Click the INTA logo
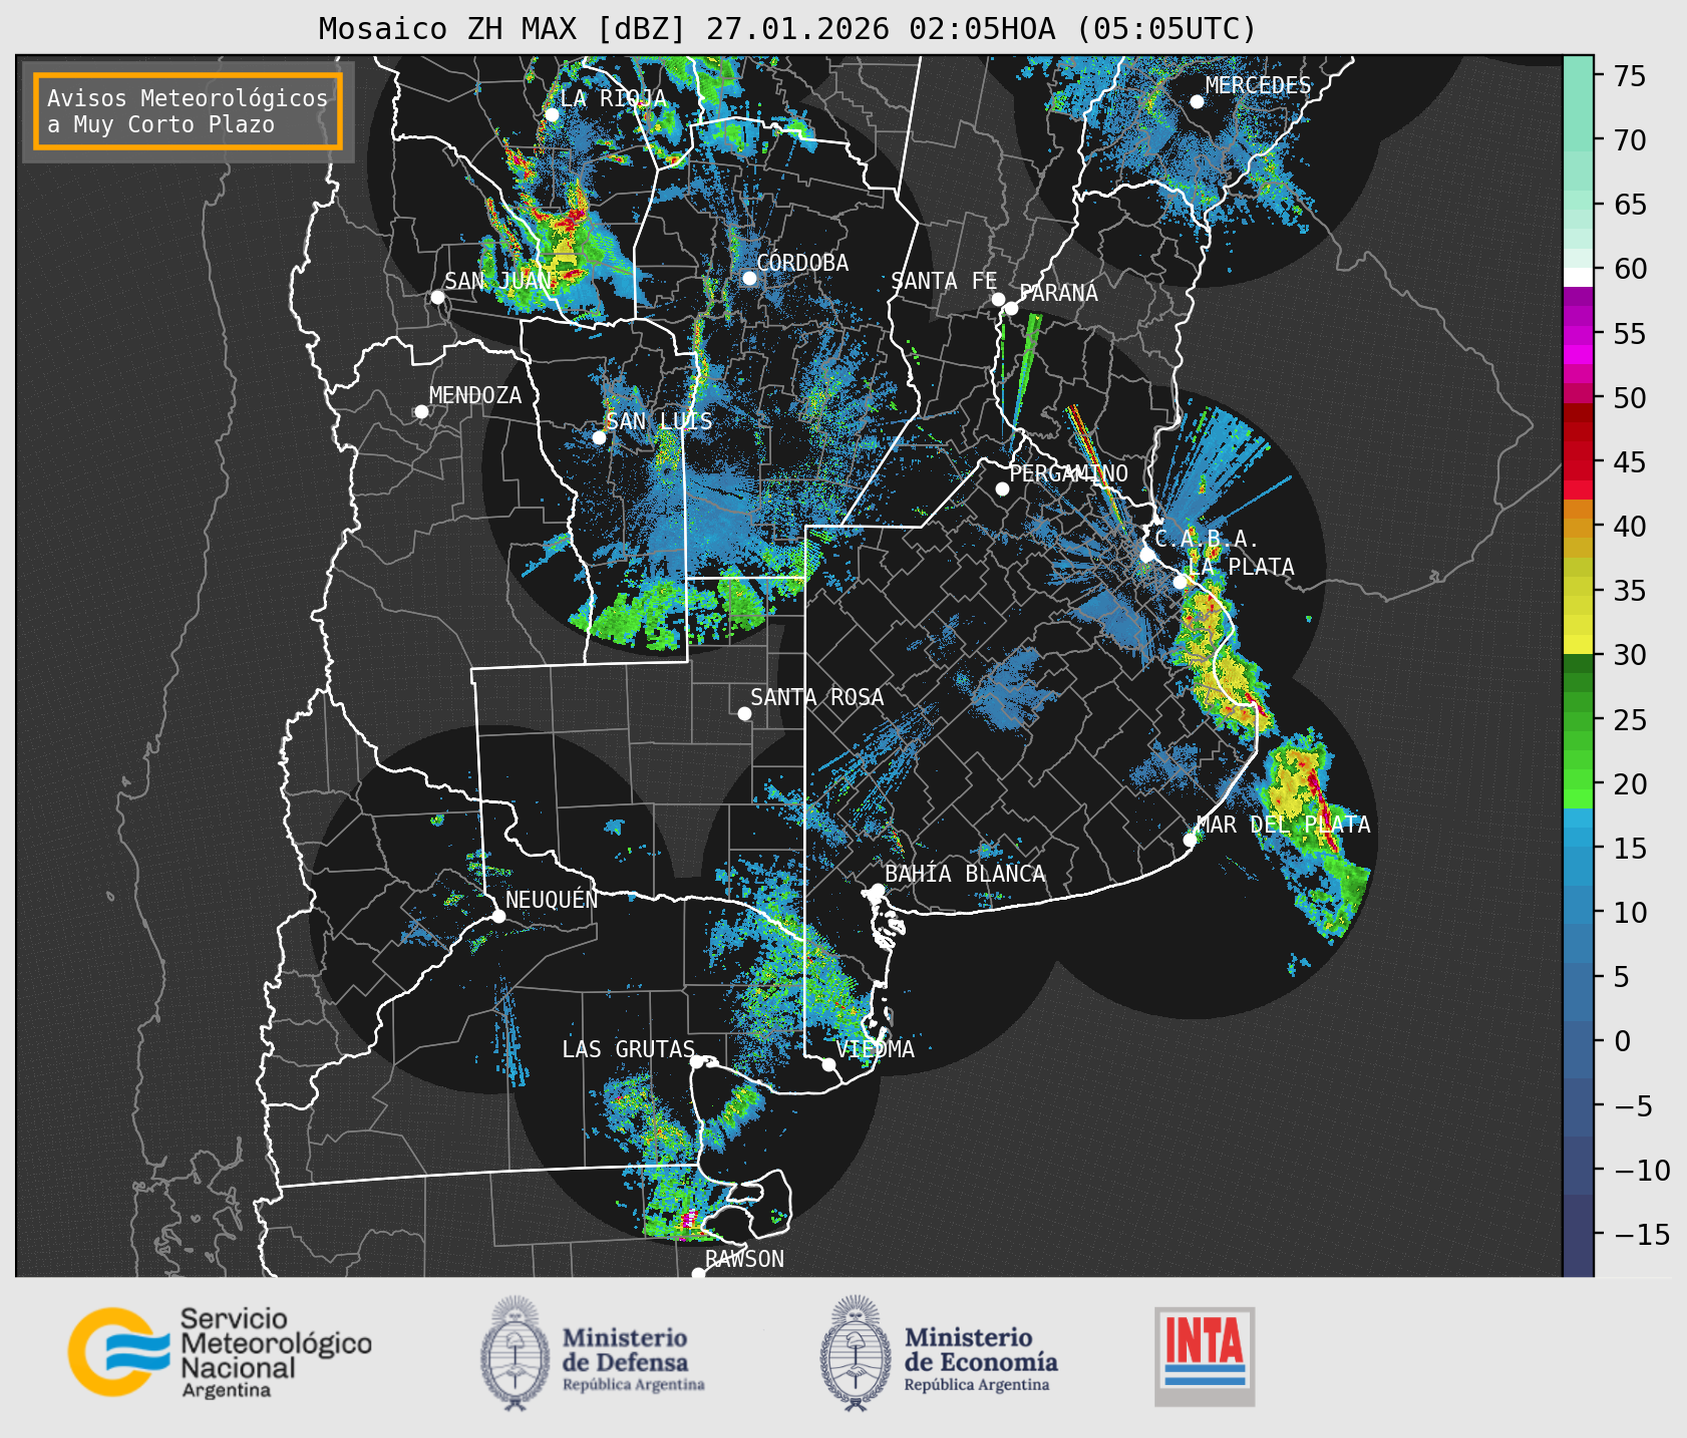The height and width of the screenshot is (1438, 1687). pos(1204,1356)
